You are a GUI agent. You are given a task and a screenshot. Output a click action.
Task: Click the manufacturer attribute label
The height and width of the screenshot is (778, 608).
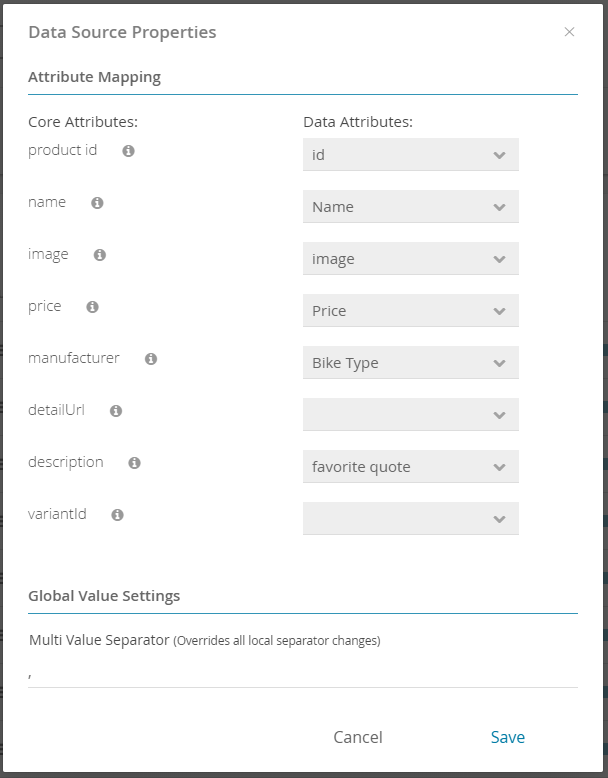click(x=73, y=358)
